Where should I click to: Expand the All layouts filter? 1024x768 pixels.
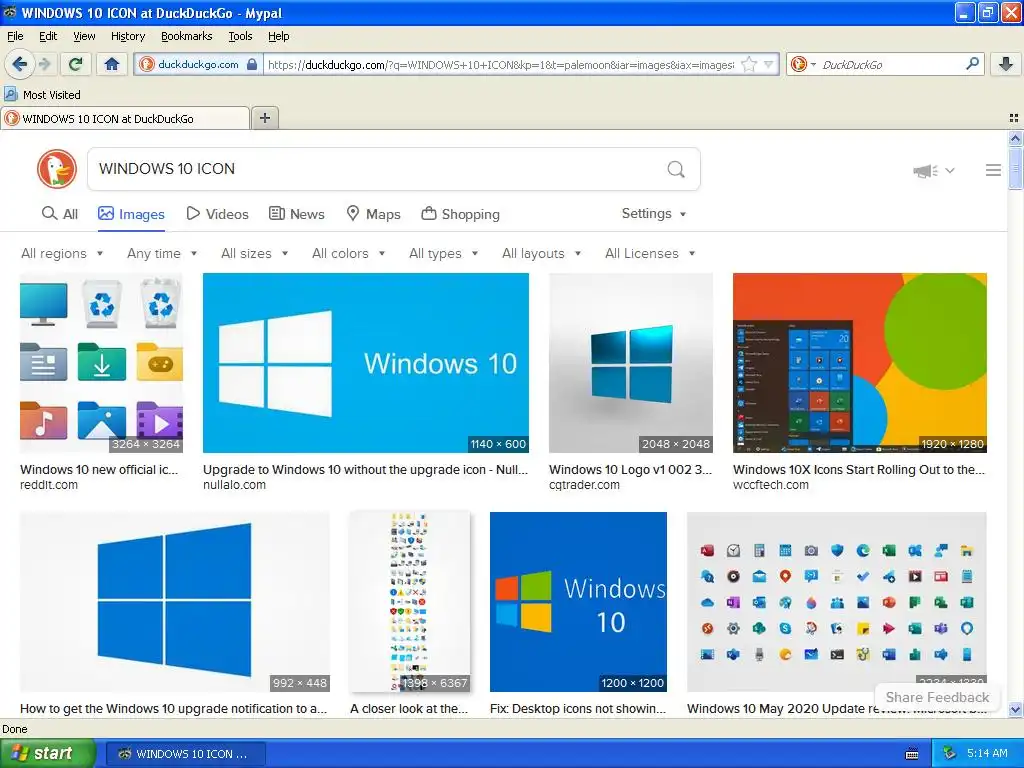[541, 253]
